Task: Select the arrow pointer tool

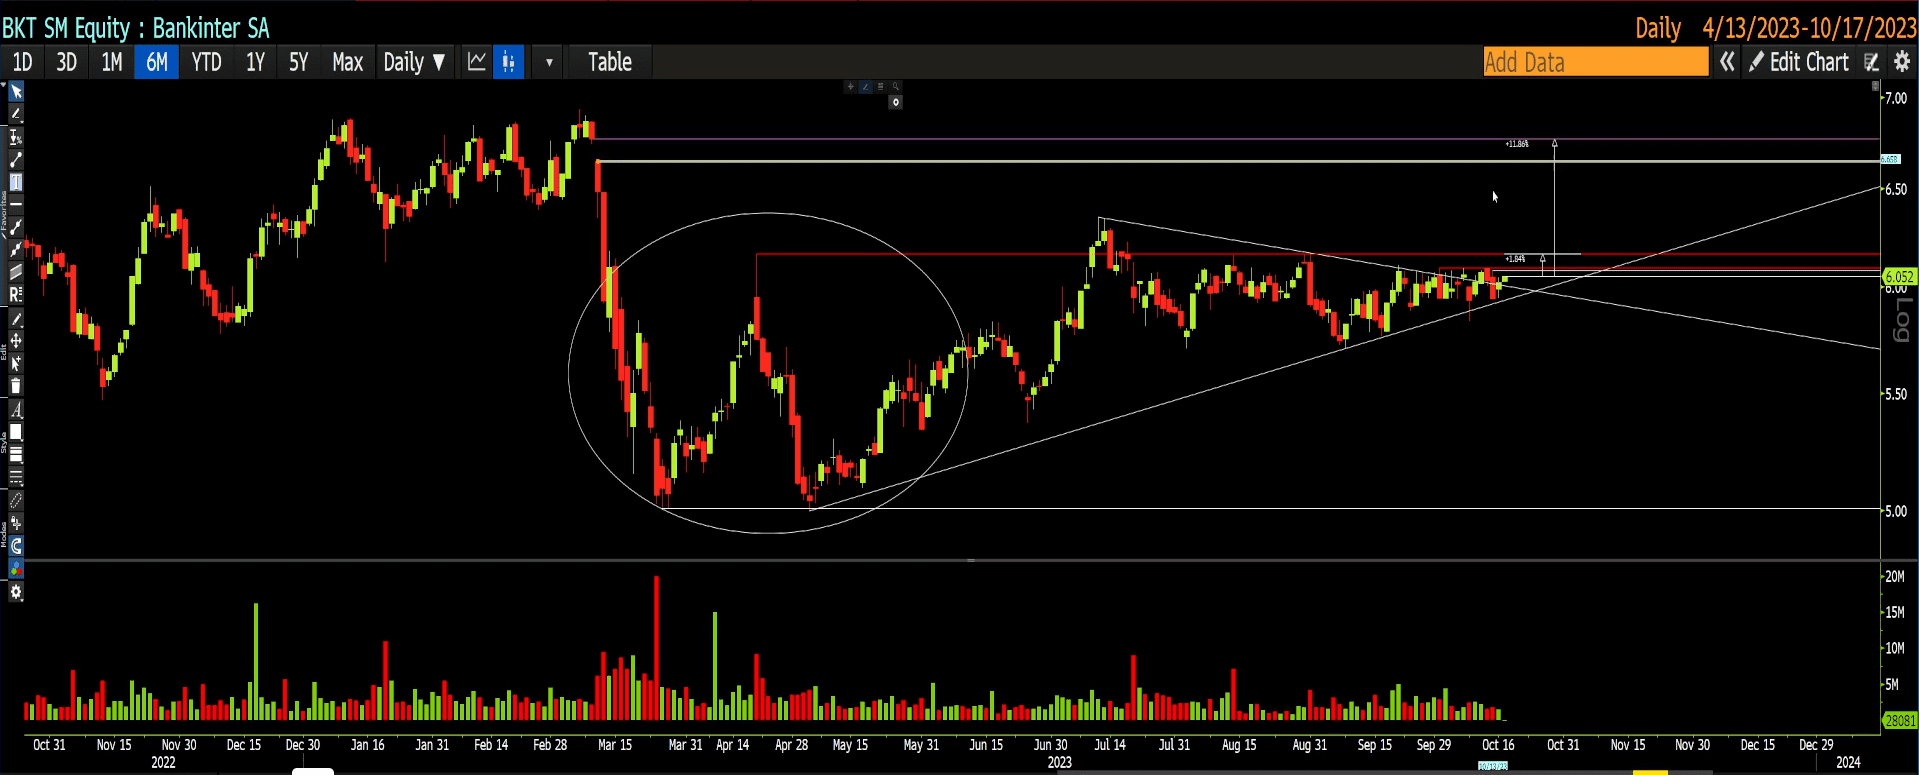Action: tap(16, 92)
